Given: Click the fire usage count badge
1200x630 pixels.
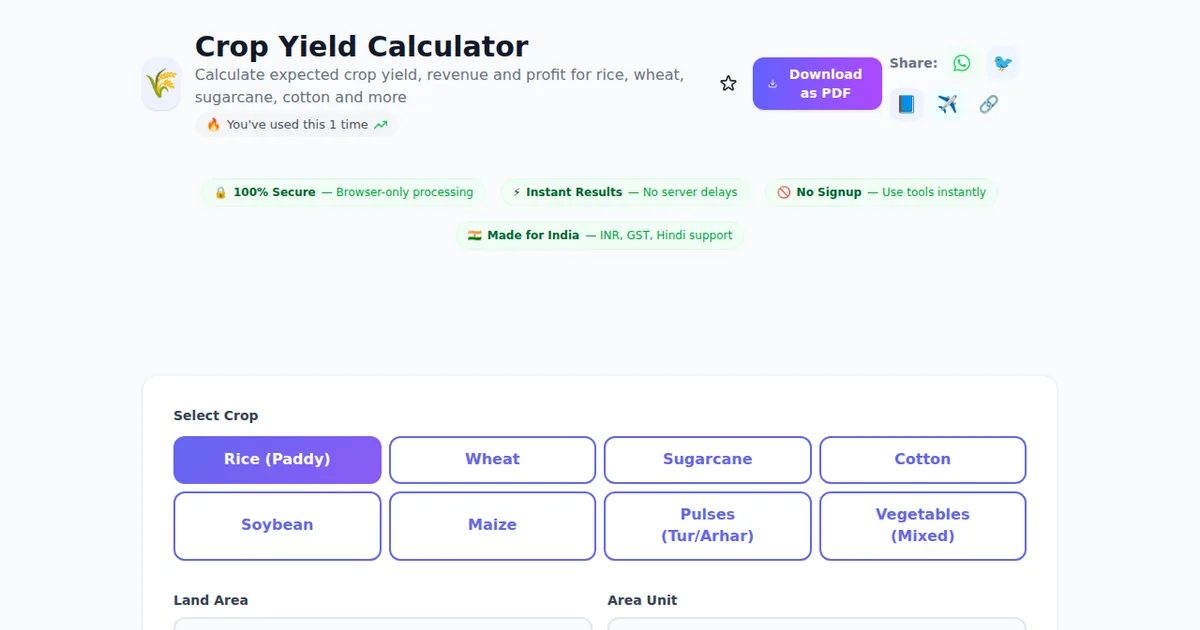Looking at the screenshot, I should pos(296,125).
